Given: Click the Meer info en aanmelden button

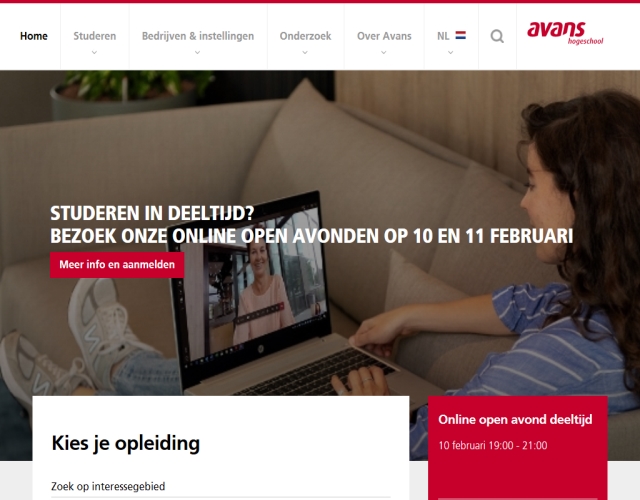Looking at the screenshot, I should pos(117,264).
